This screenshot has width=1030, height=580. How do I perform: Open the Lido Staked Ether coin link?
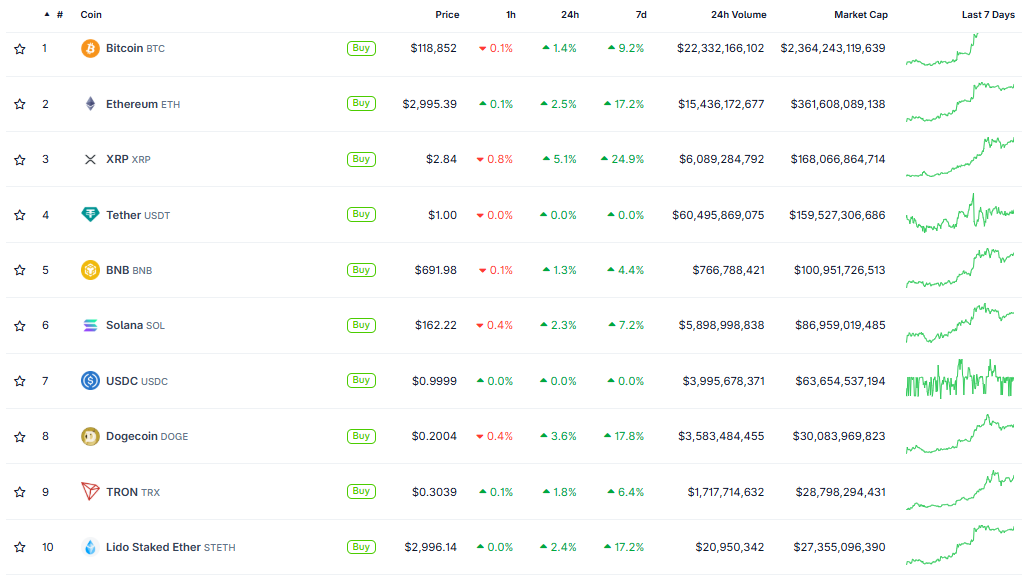pyautogui.click(x=154, y=547)
